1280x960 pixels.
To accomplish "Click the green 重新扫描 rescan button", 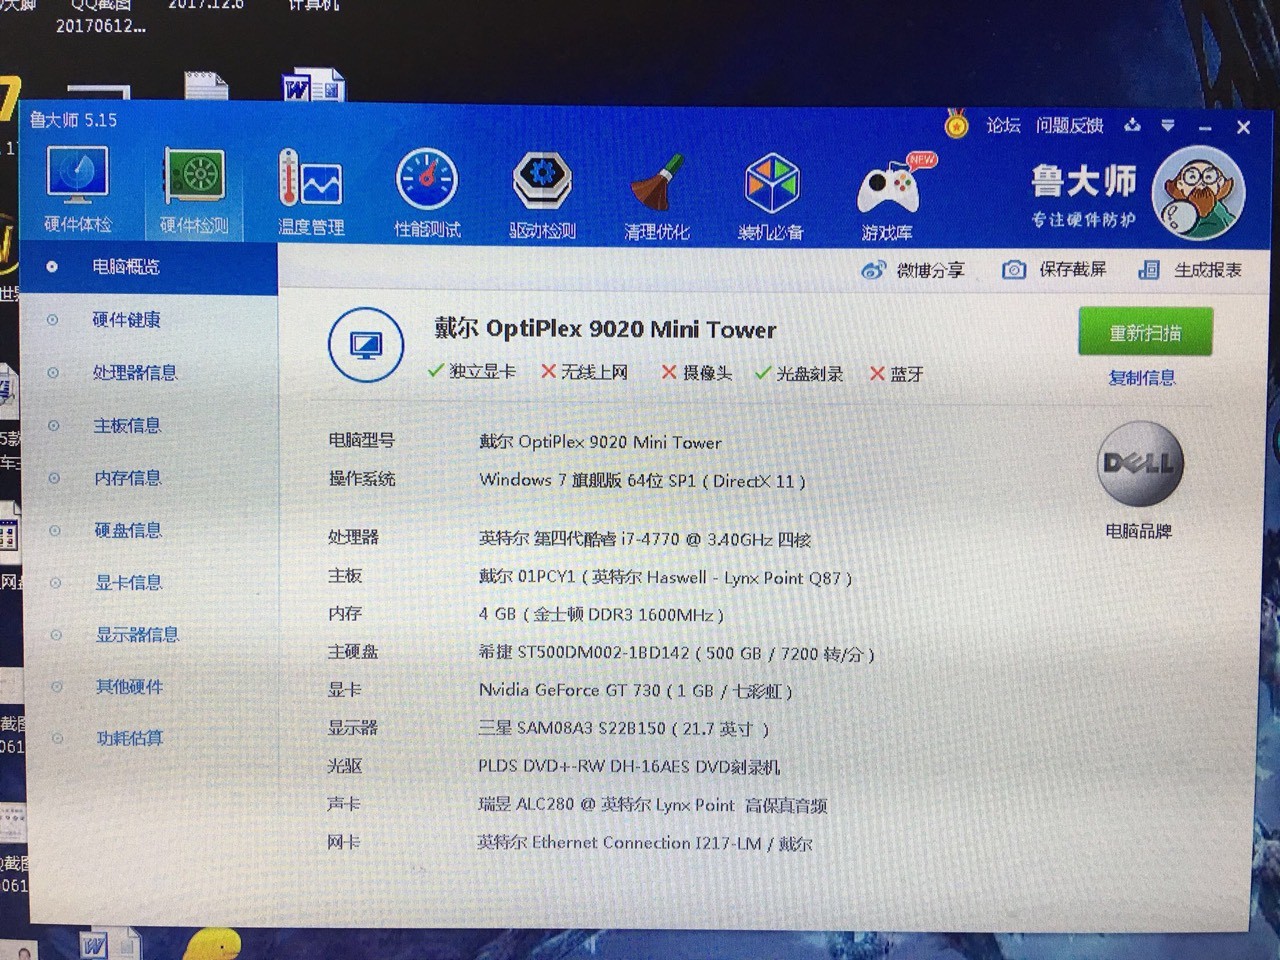I will click(1145, 332).
